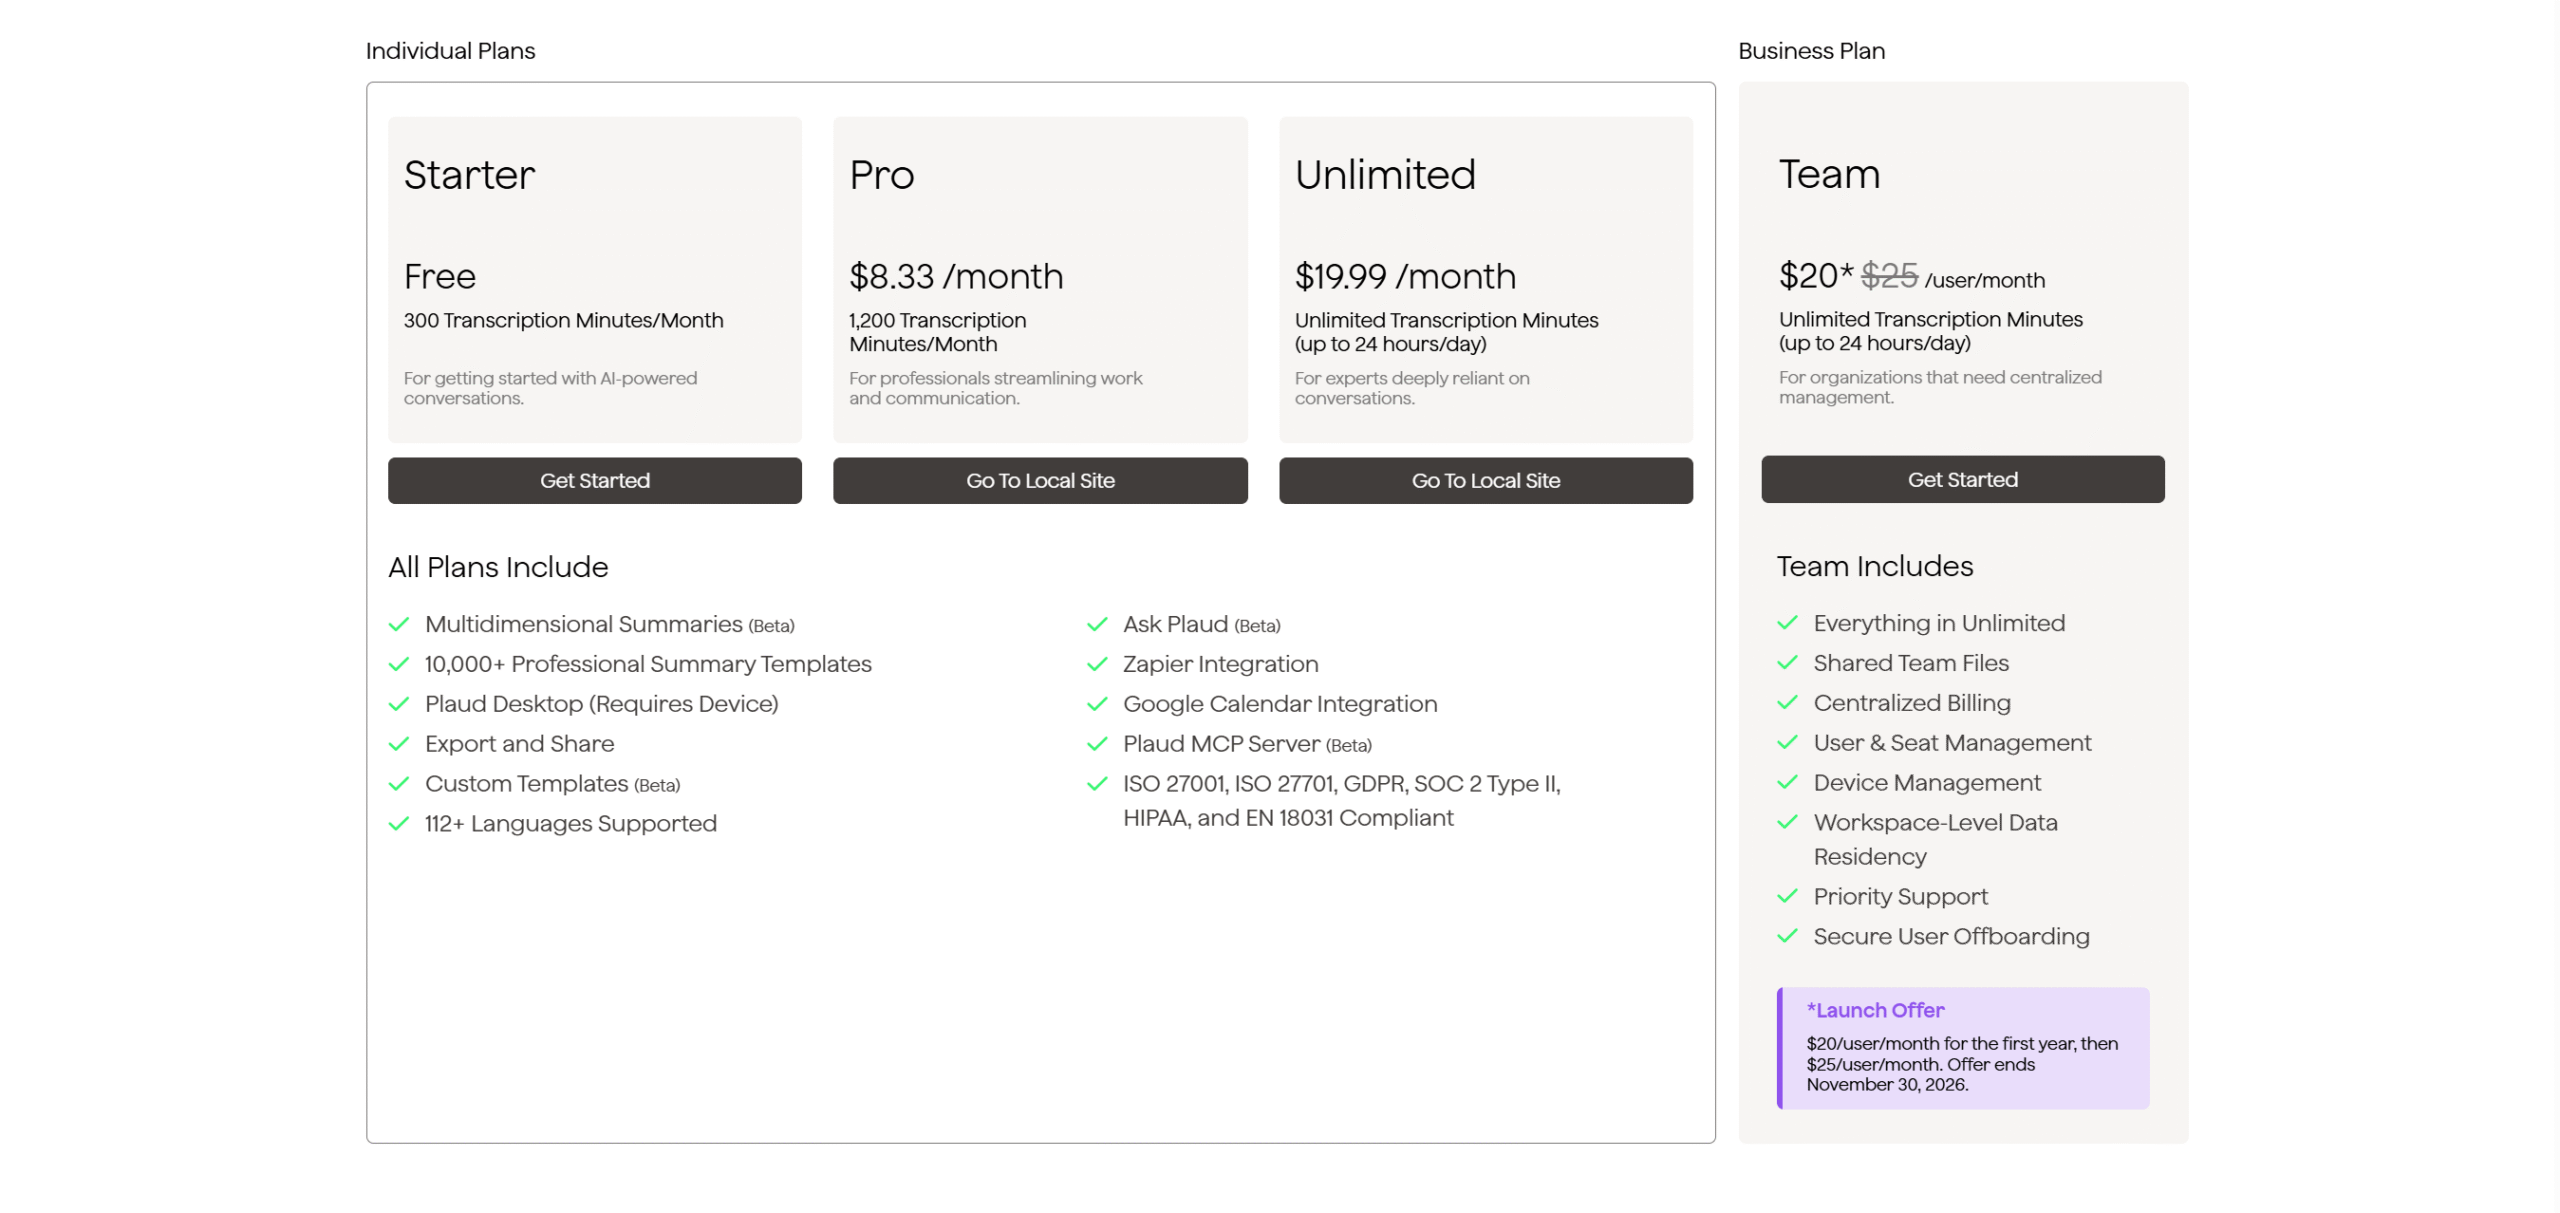Click "For getting started with AI-powered conversations" description

550,389
